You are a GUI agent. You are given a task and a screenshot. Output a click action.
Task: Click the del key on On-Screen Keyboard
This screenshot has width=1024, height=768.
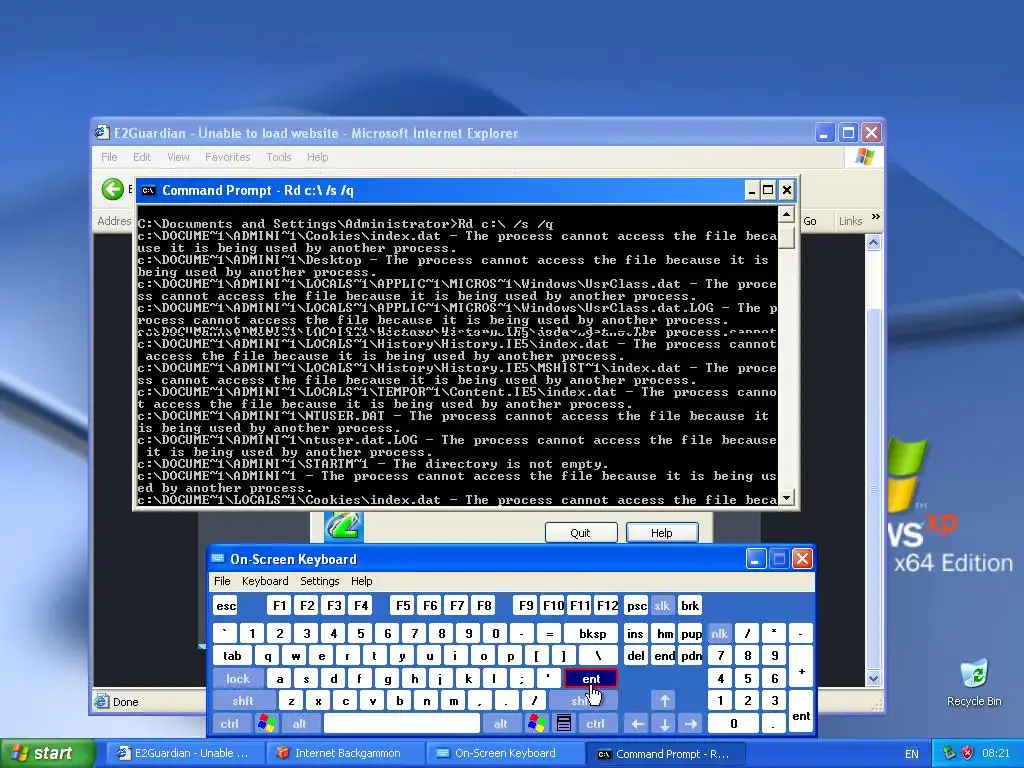pyautogui.click(x=635, y=656)
